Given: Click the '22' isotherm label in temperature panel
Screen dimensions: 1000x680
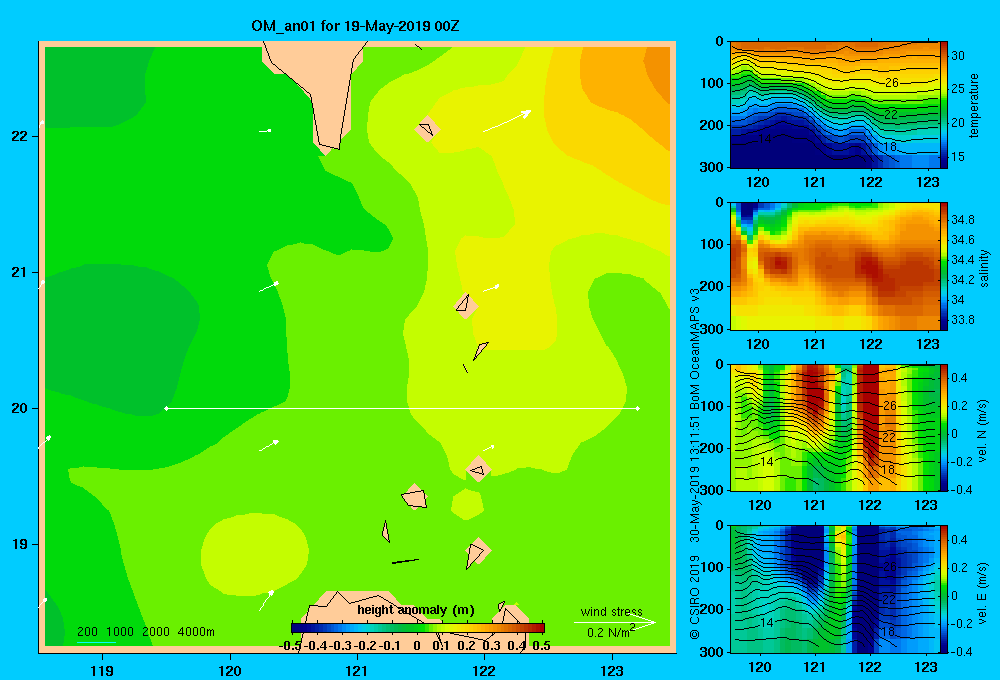Looking at the screenshot, I should pyautogui.click(x=891, y=115).
